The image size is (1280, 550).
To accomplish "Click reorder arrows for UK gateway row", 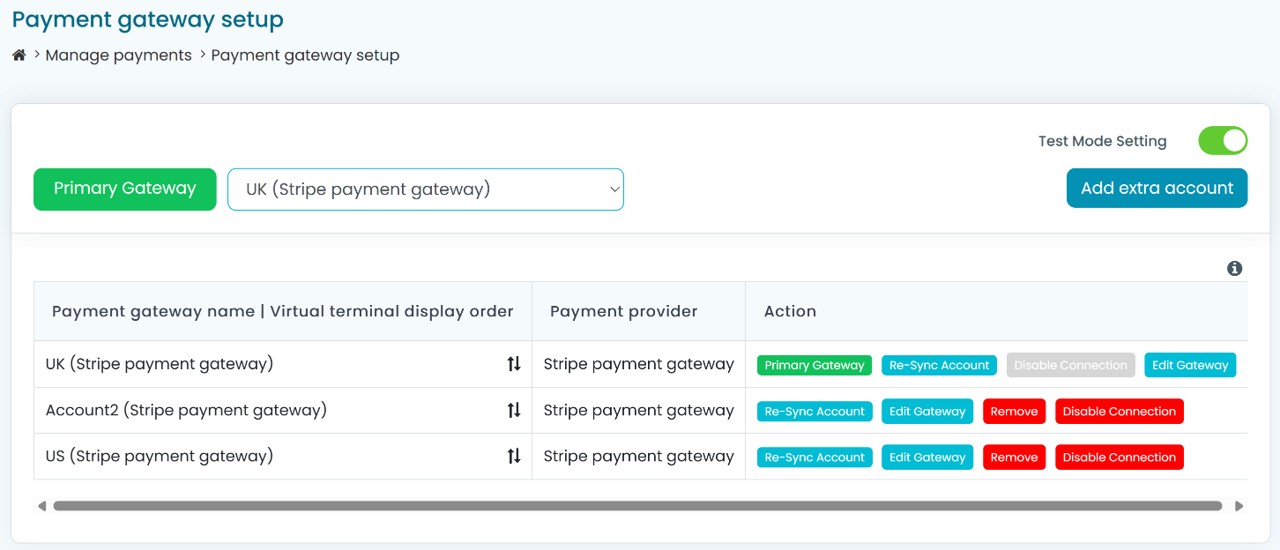I will tap(514, 364).
